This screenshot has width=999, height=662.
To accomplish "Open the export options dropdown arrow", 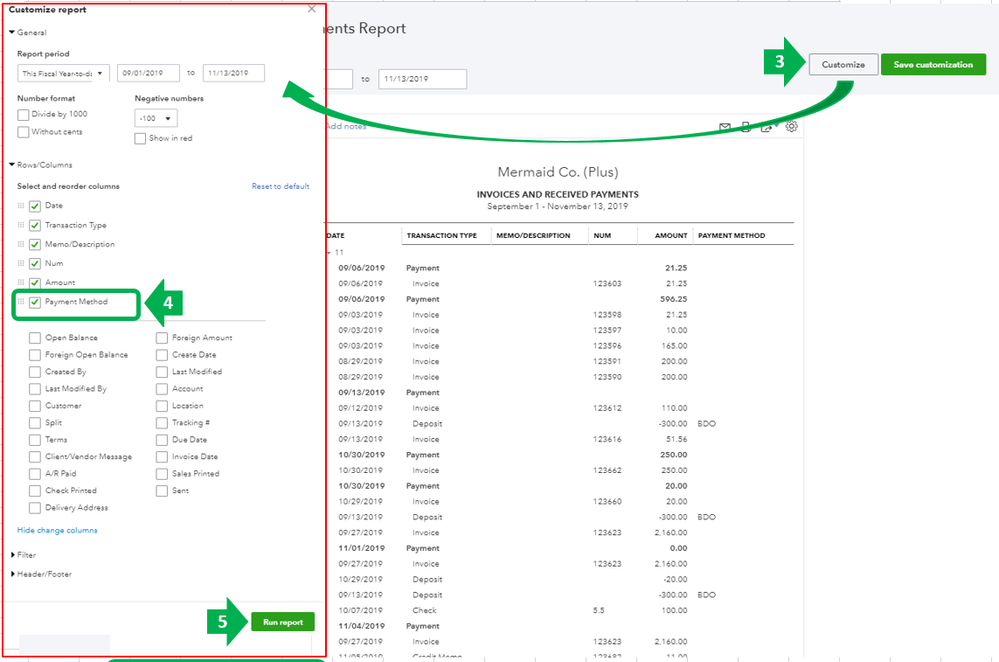I will (x=776, y=126).
